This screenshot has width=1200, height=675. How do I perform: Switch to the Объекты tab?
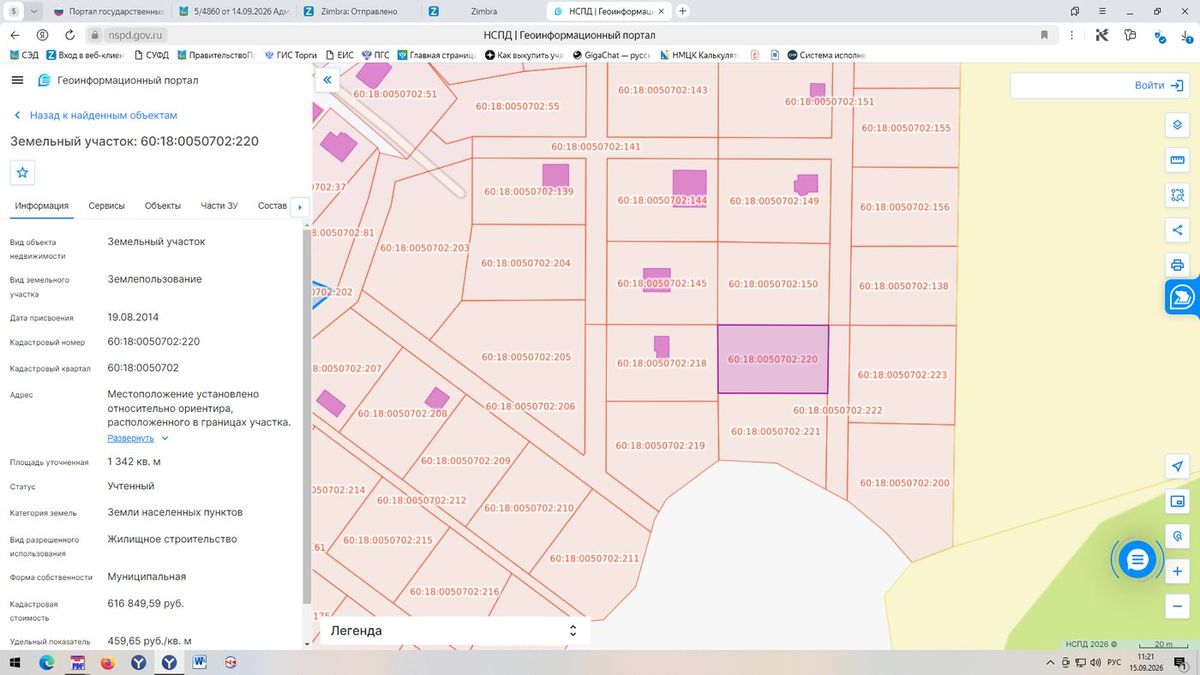163,206
